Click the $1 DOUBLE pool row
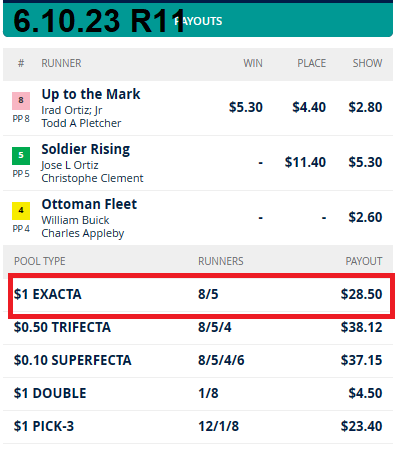 pyautogui.click(x=198, y=394)
